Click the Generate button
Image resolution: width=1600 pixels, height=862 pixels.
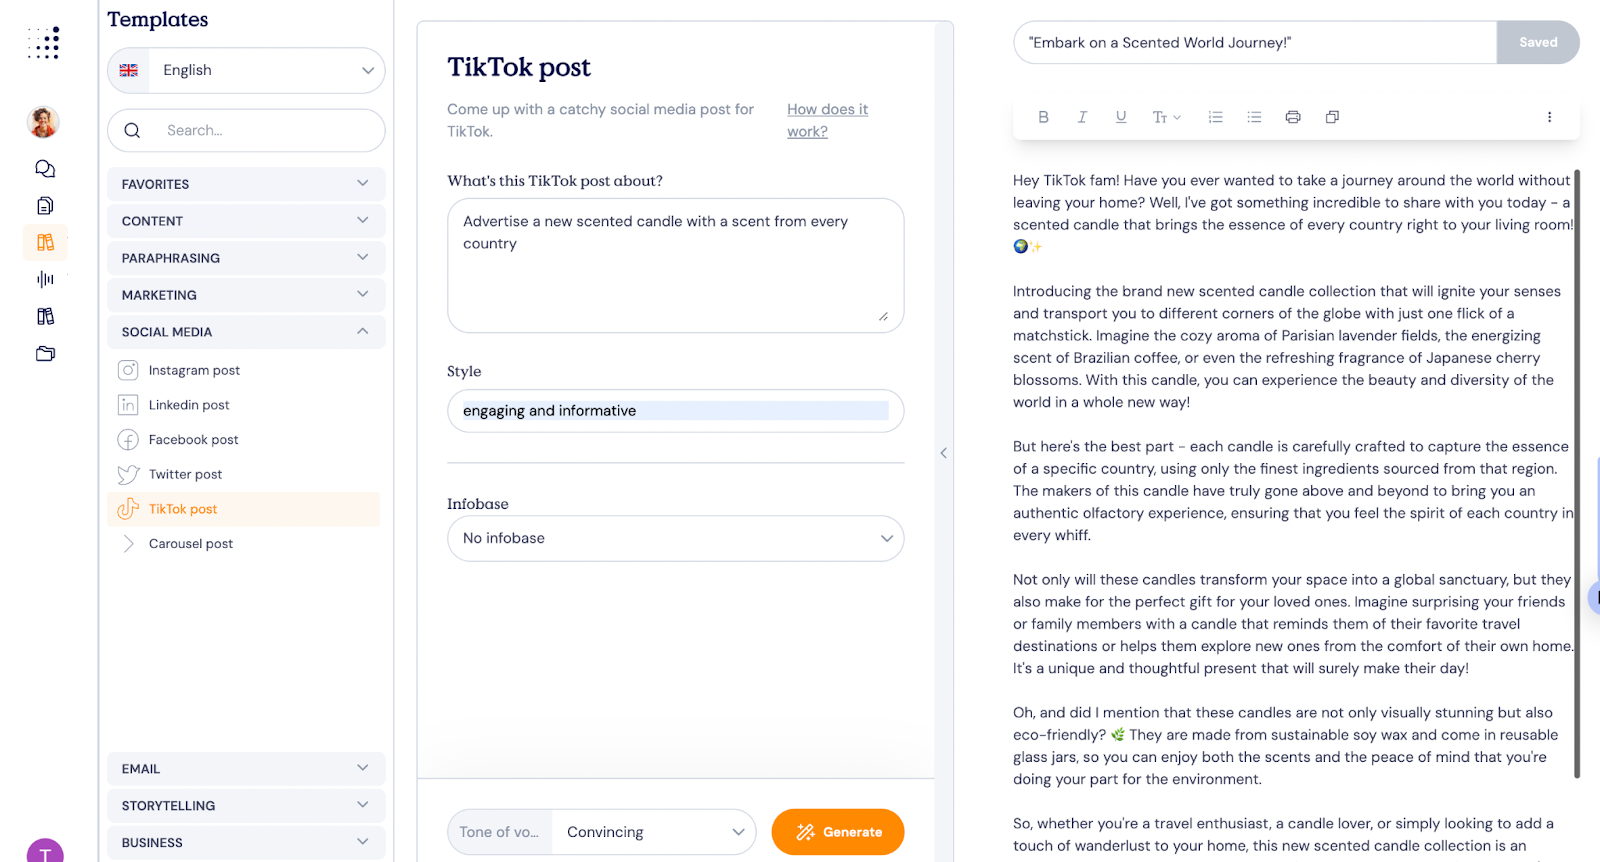837,831
